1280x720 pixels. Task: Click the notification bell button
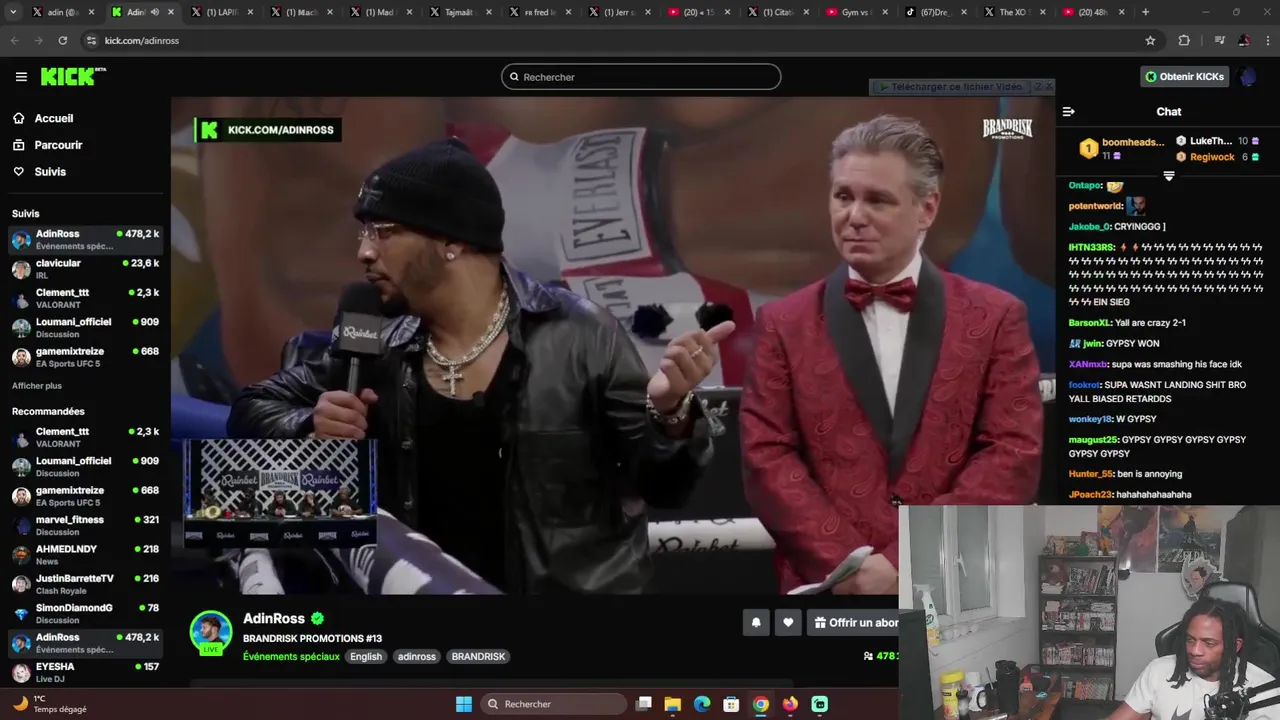tap(756, 622)
